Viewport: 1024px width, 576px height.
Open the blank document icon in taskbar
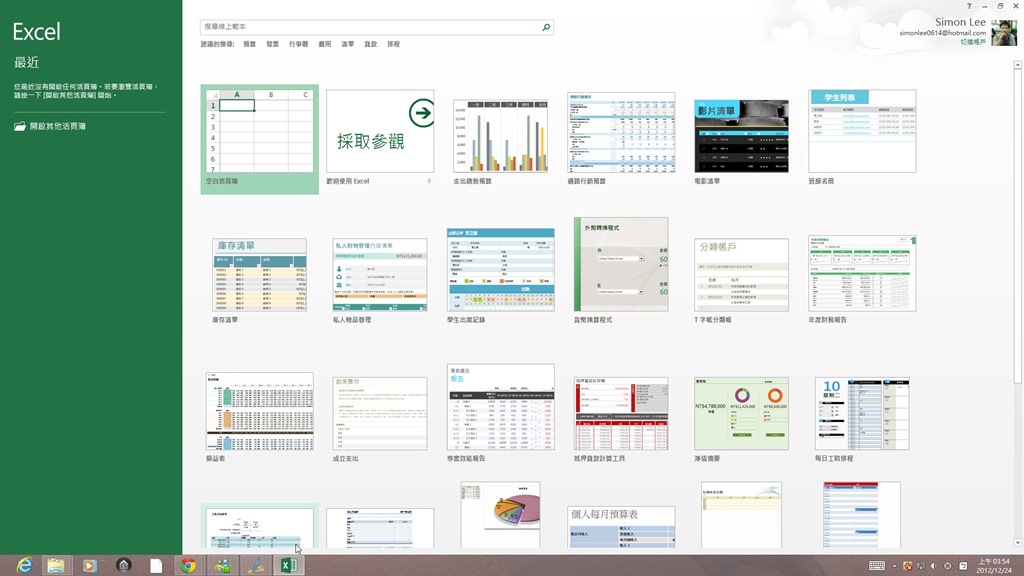point(155,566)
